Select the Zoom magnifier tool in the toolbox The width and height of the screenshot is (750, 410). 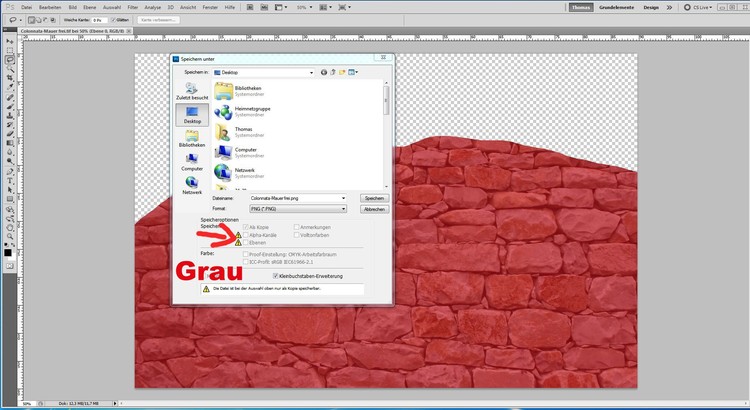[x=10, y=236]
